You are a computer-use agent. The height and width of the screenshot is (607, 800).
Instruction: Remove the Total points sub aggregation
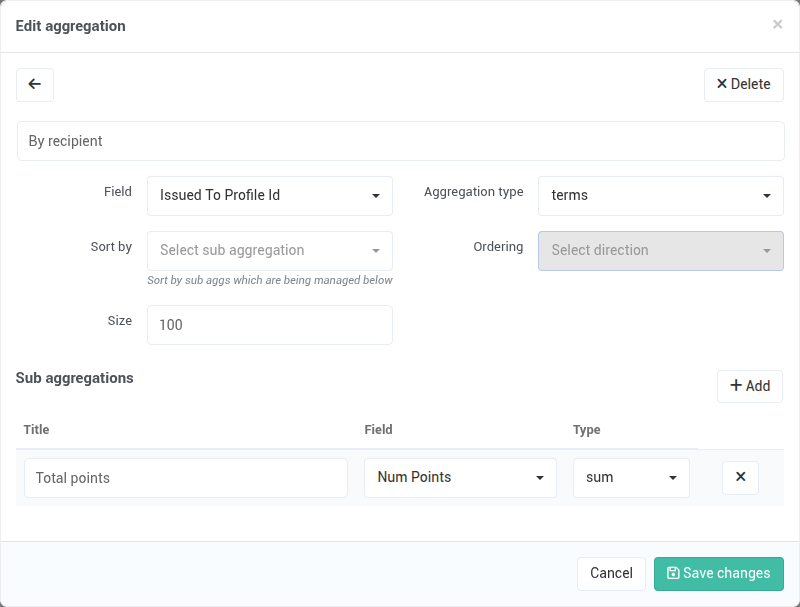tap(740, 478)
